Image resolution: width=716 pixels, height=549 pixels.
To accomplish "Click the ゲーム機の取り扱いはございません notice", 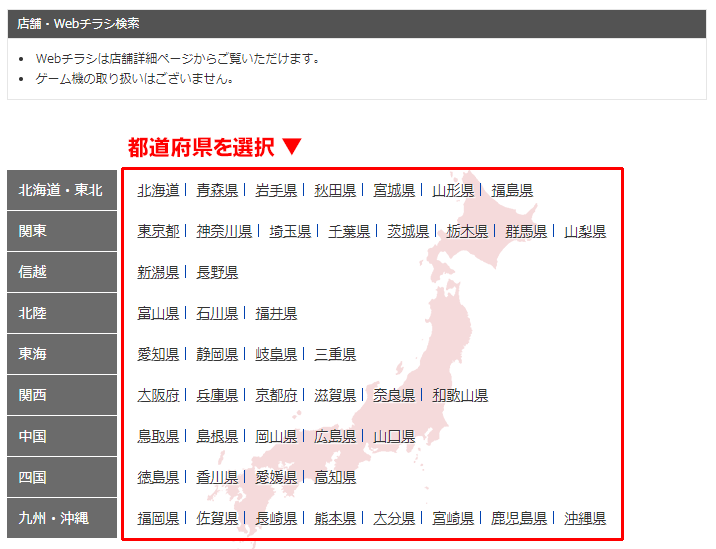I will [135, 79].
